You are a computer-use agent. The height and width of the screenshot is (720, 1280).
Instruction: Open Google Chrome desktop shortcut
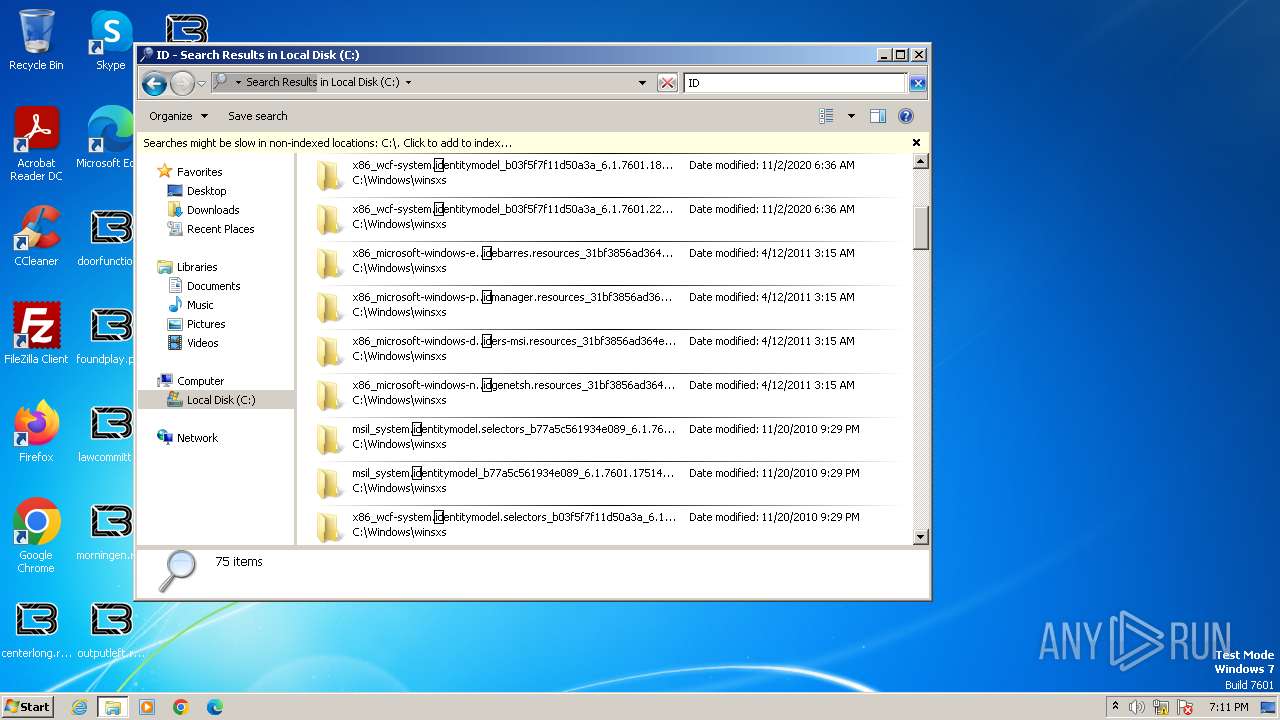(x=36, y=536)
